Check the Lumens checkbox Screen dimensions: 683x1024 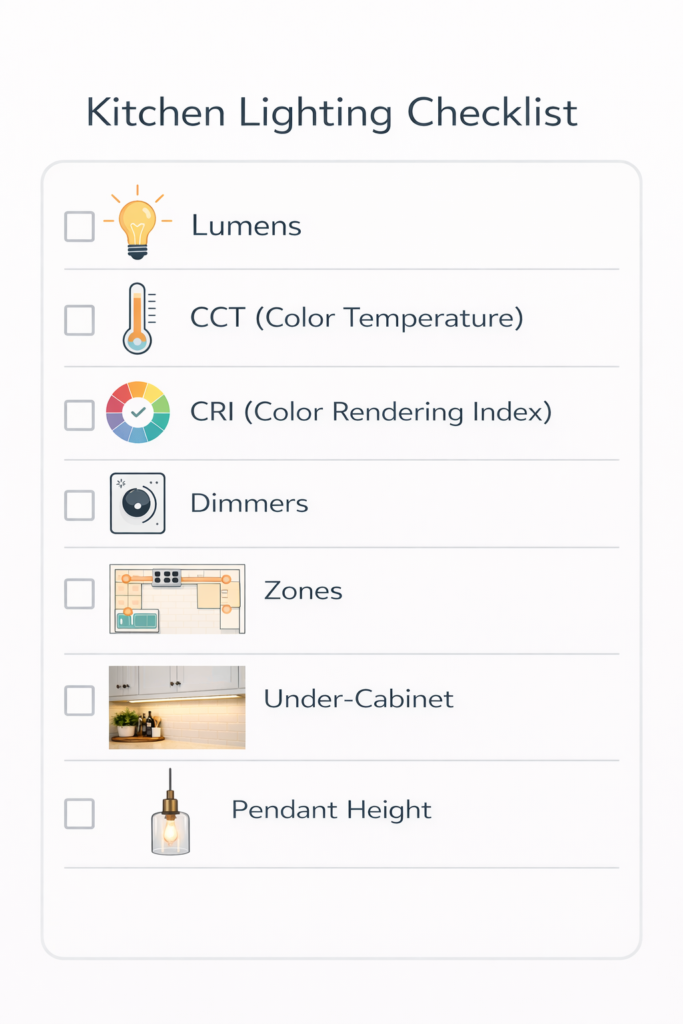pos(80,227)
